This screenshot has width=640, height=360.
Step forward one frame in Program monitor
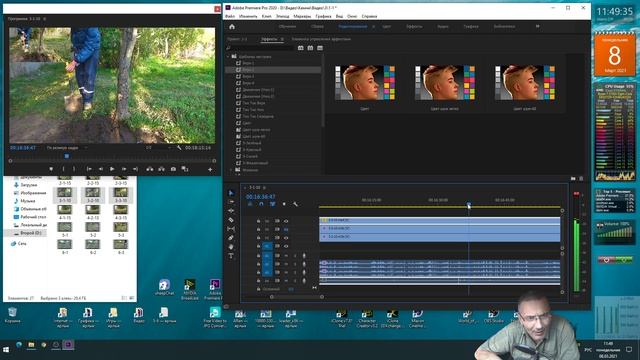(x=124, y=169)
